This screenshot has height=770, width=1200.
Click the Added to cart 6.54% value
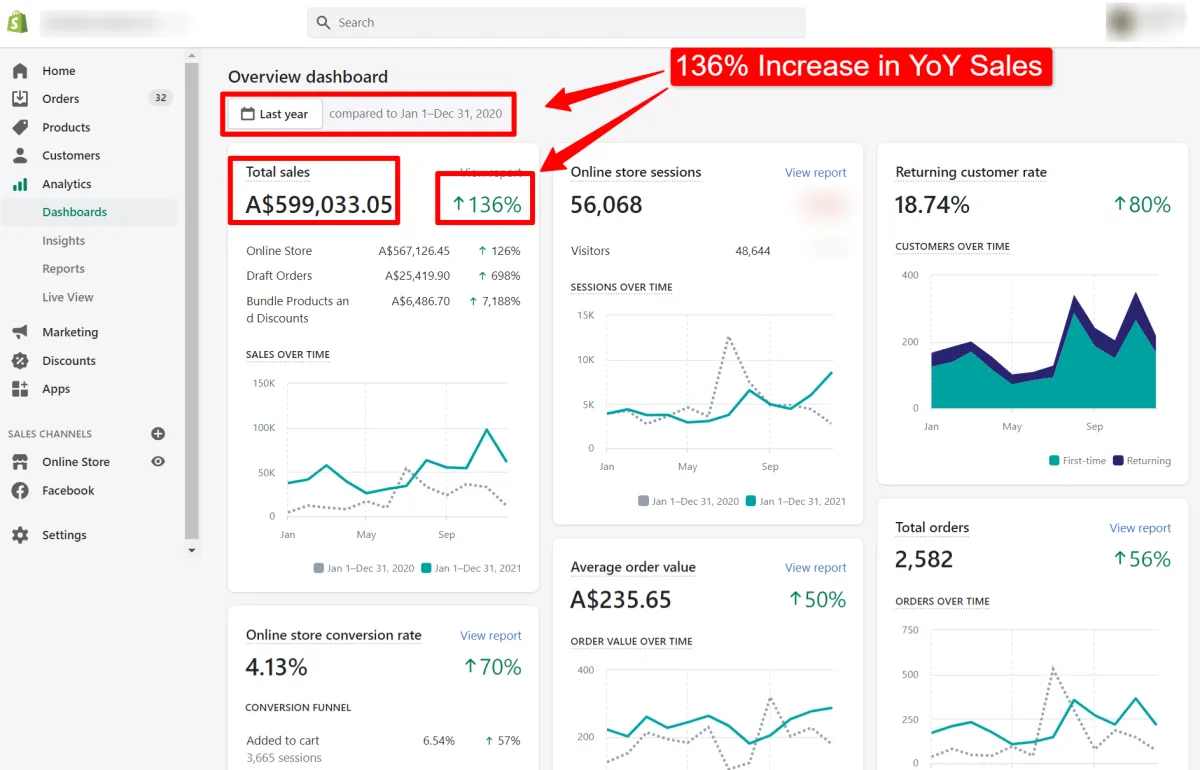point(439,741)
